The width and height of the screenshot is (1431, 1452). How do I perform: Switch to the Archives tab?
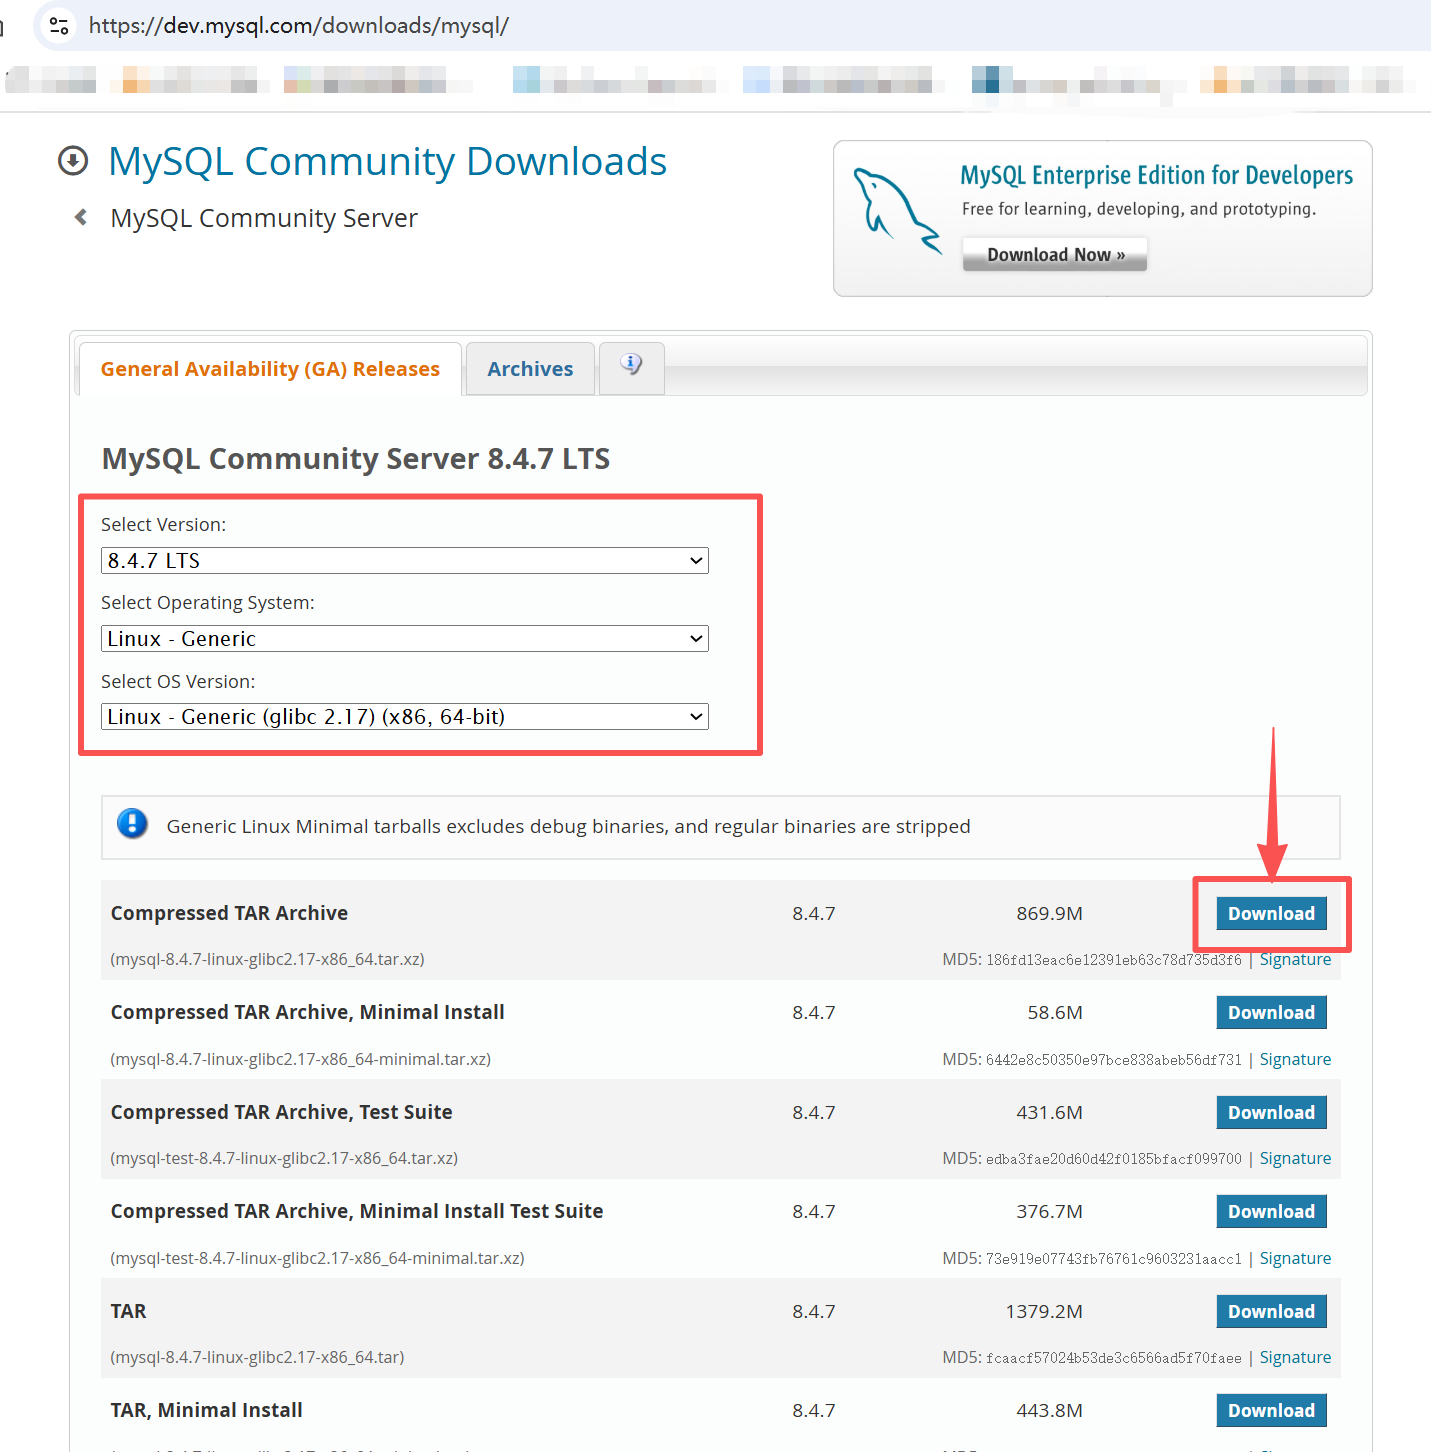[530, 369]
